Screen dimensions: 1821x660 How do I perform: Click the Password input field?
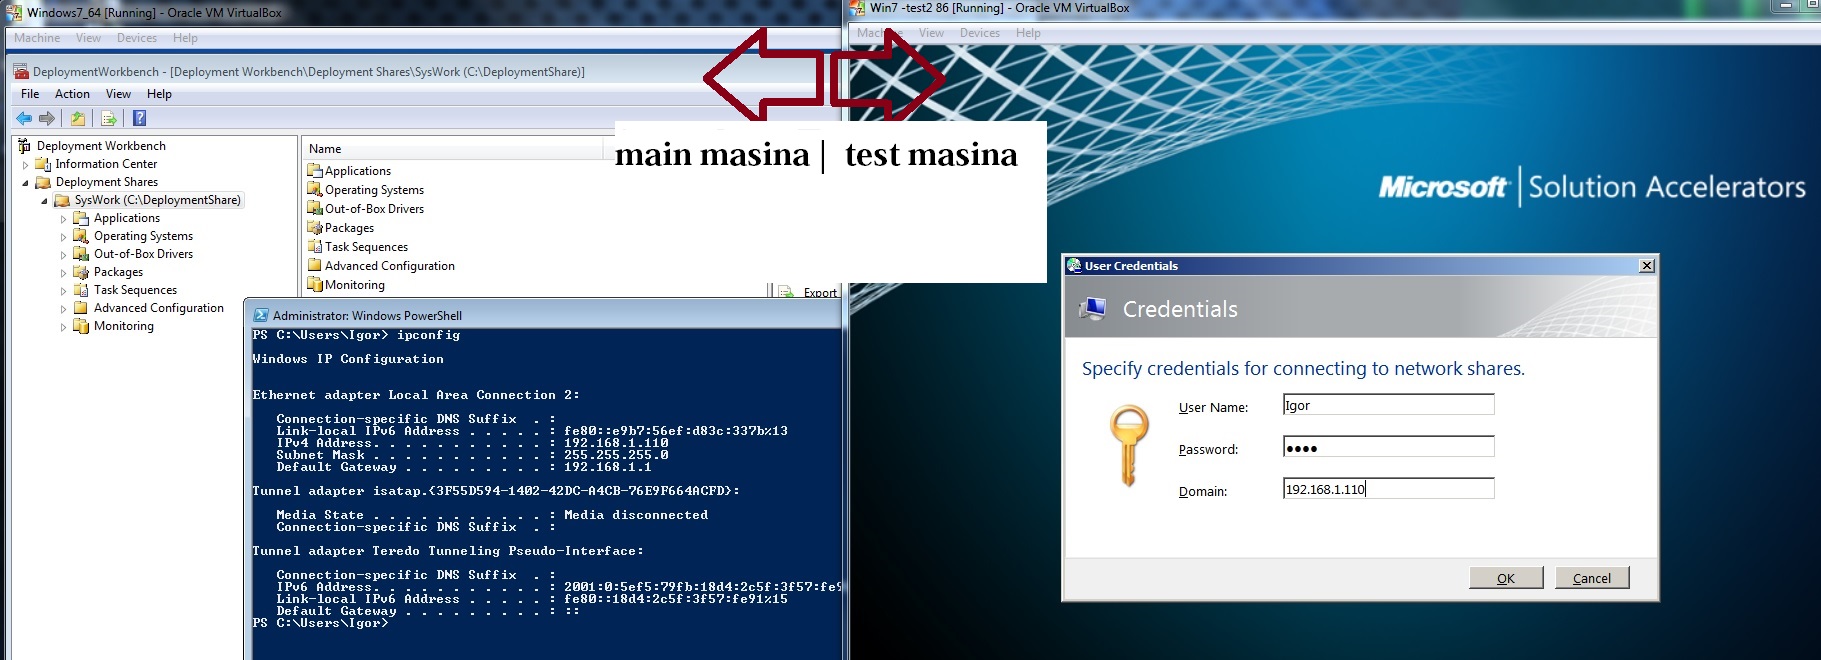(1389, 447)
